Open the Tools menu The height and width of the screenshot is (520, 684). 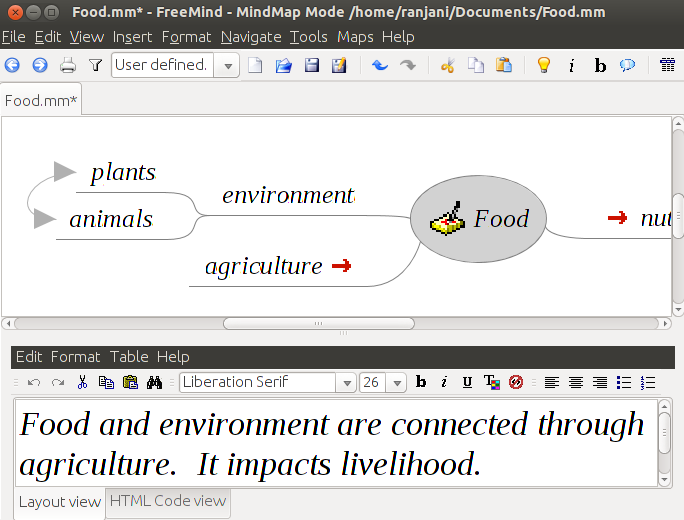click(x=309, y=37)
